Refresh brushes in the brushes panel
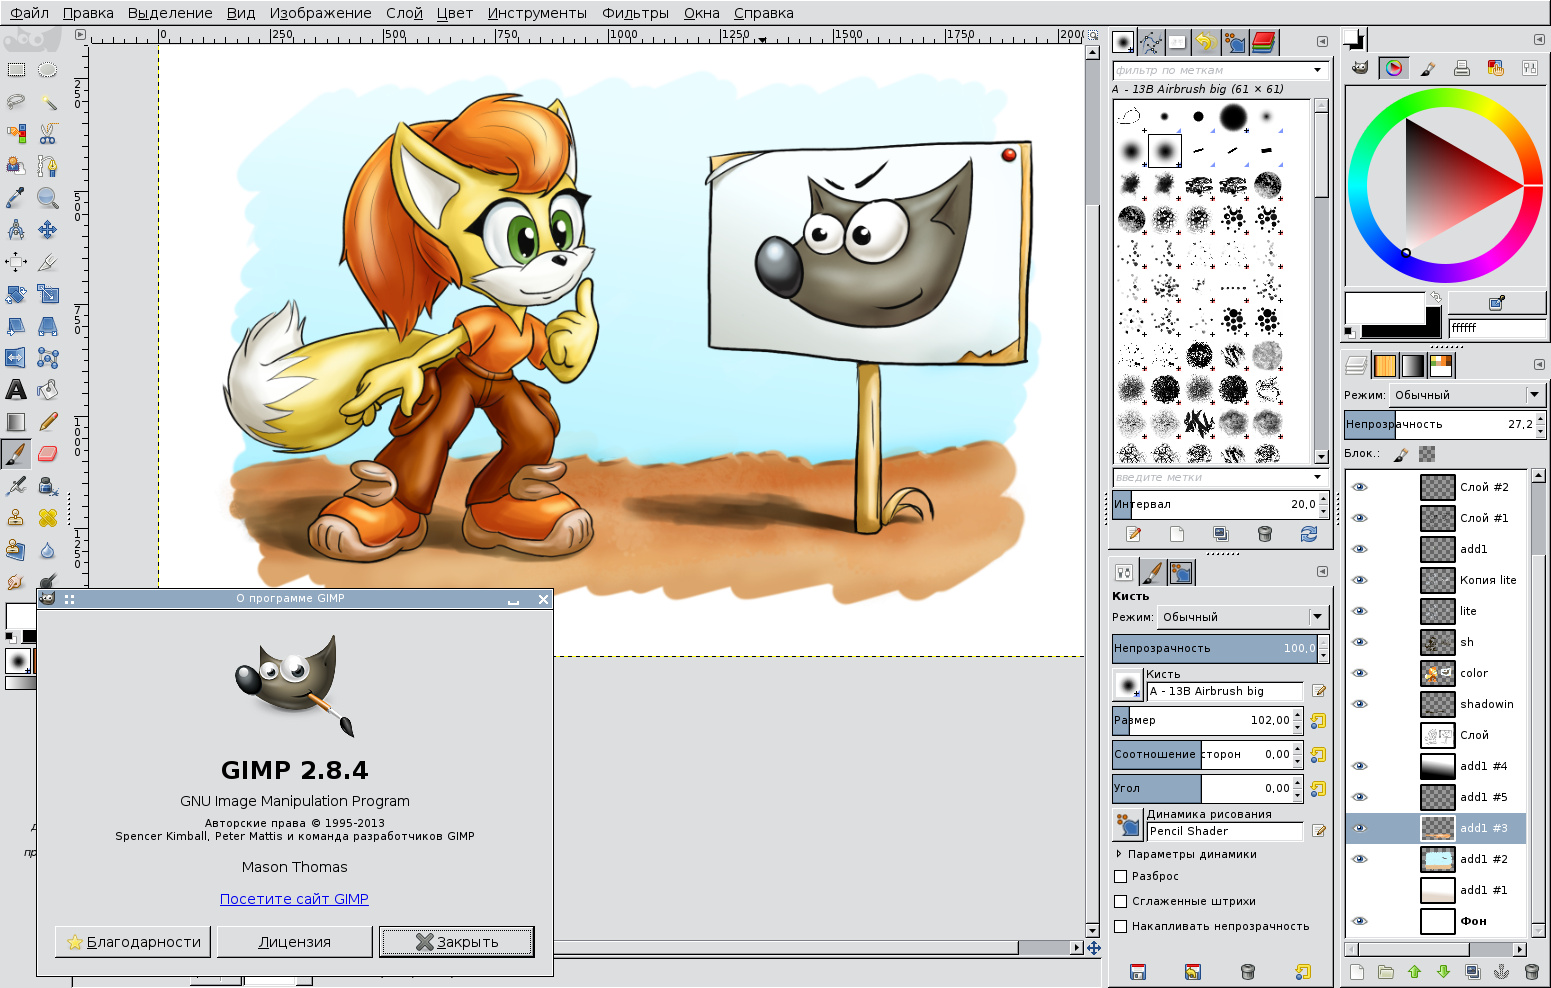The height and width of the screenshot is (988, 1551). coord(1308,535)
